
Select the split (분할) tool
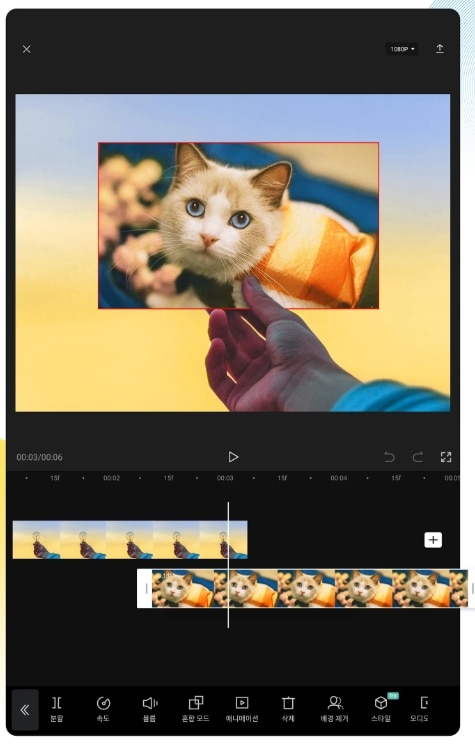[57, 709]
